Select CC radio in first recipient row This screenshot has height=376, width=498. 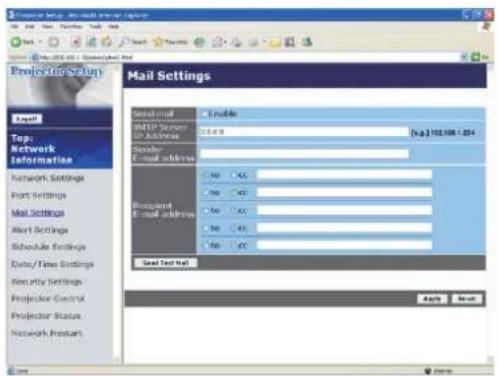click(x=233, y=175)
